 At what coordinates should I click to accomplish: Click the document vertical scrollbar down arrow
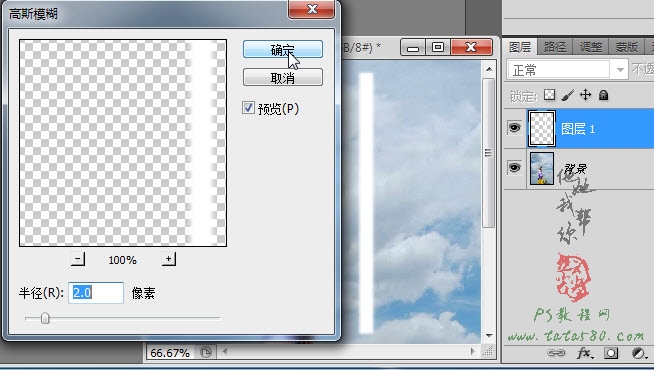tap(489, 336)
